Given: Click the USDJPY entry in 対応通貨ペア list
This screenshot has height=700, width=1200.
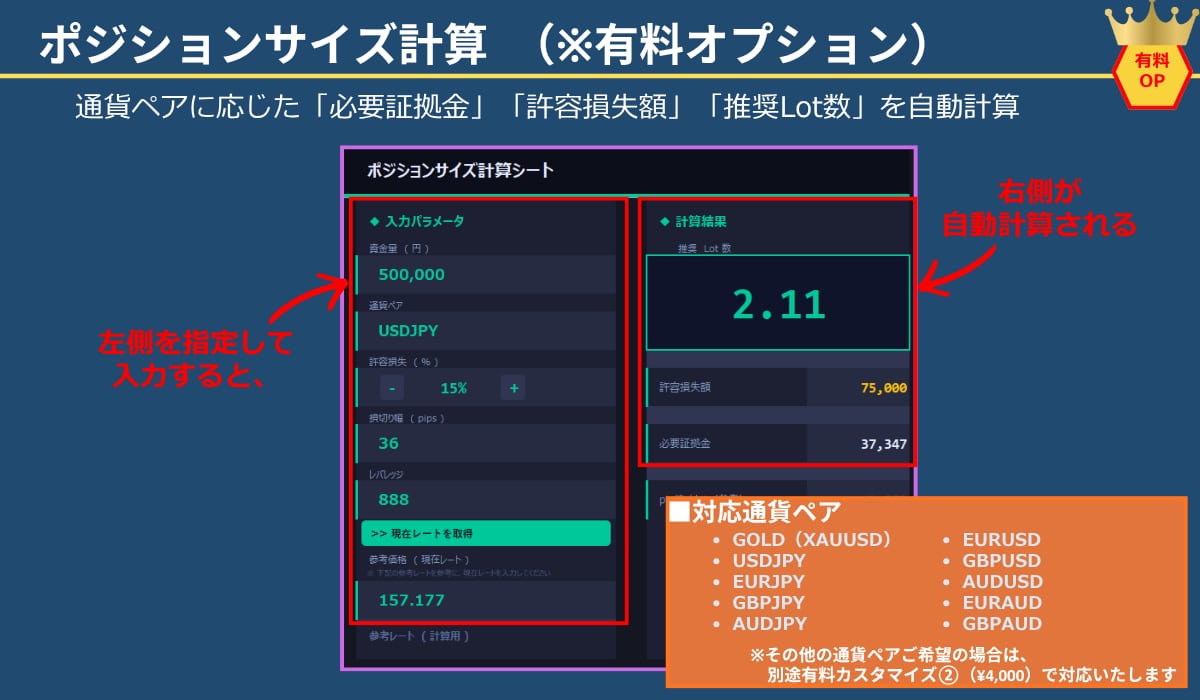Looking at the screenshot, I should (x=769, y=561).
